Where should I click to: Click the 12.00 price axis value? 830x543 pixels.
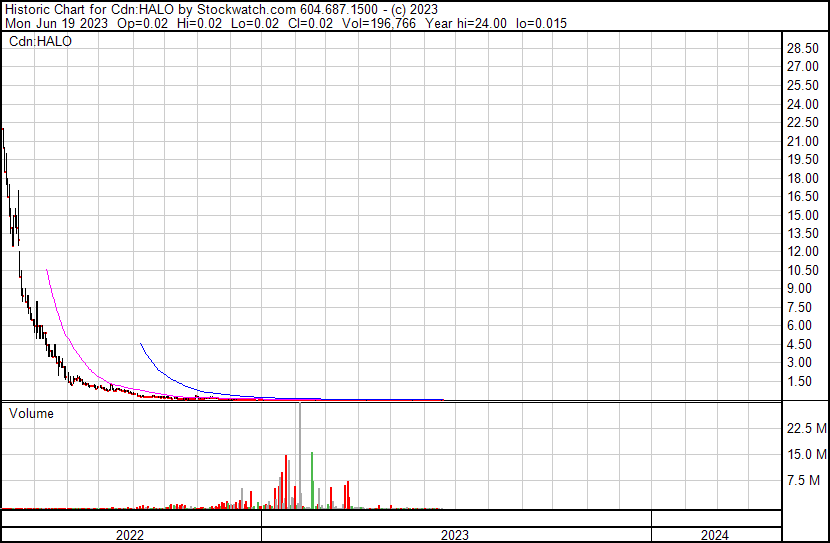803,251
